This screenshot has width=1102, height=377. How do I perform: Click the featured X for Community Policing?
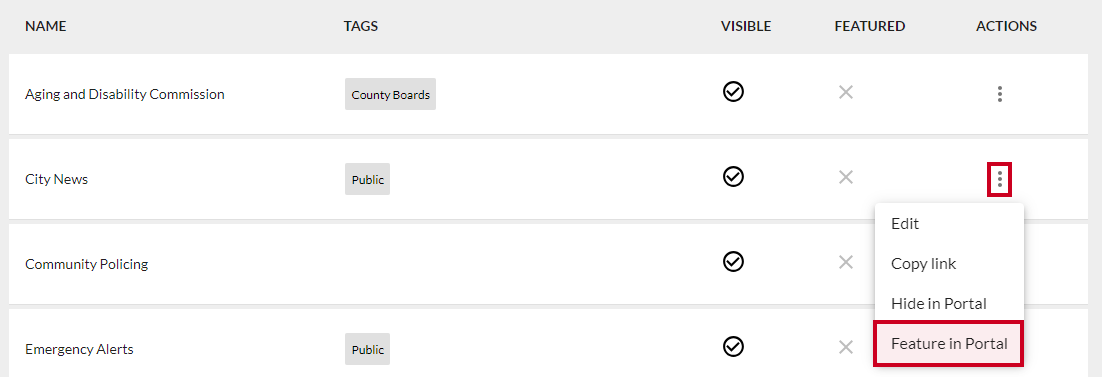coord(845,262)
